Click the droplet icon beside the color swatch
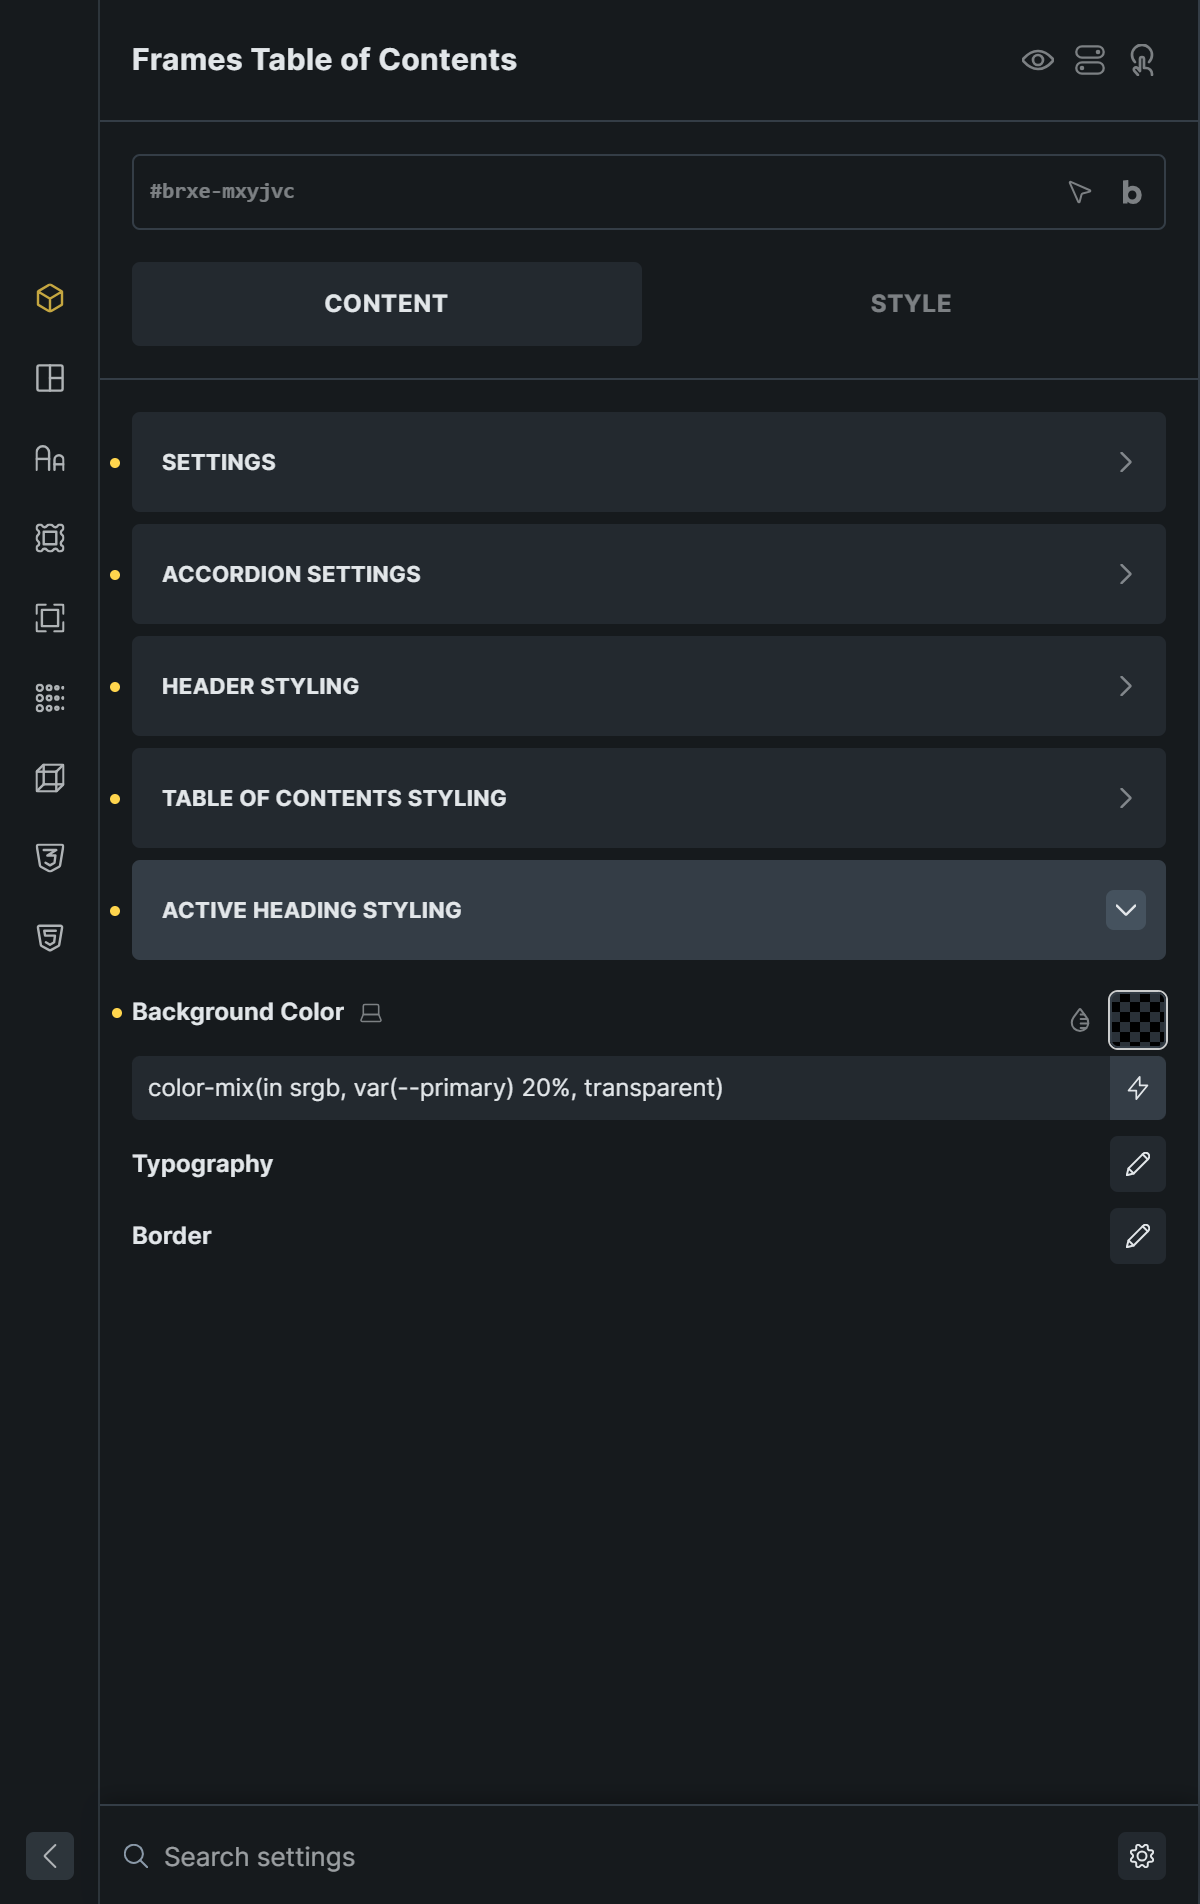This screenshot has height=1904, width=1200. [x=1080, y=1020]
